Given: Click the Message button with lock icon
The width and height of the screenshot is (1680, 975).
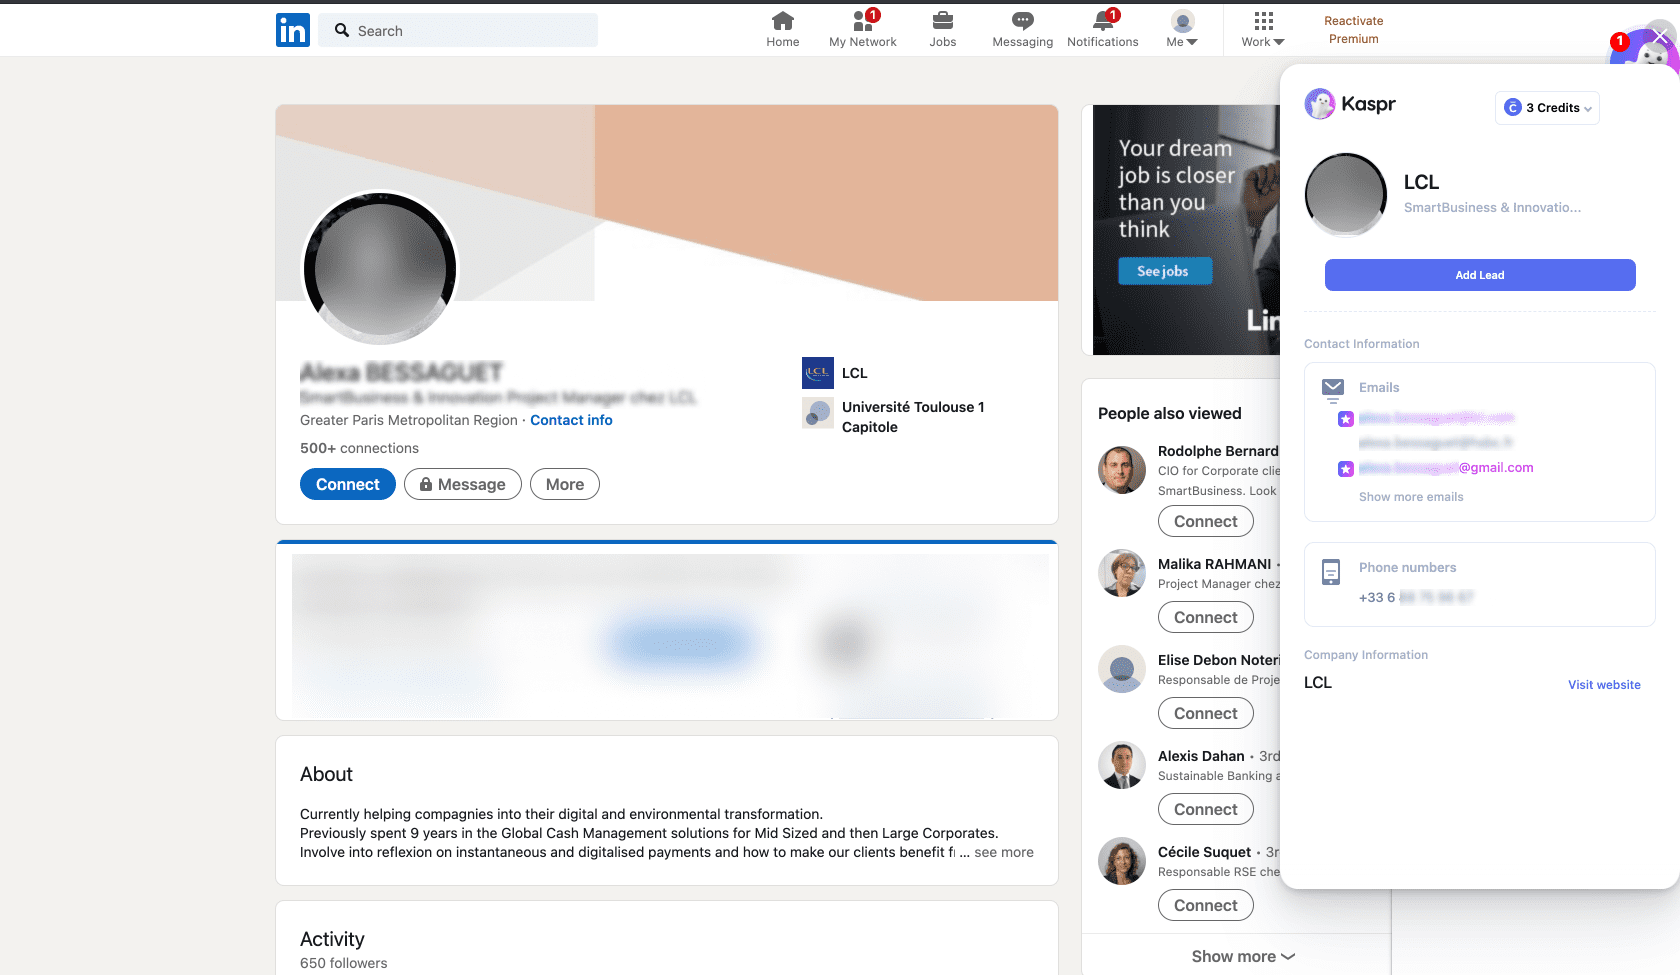Looking at the screenshot, I should (x=463, y=484).
